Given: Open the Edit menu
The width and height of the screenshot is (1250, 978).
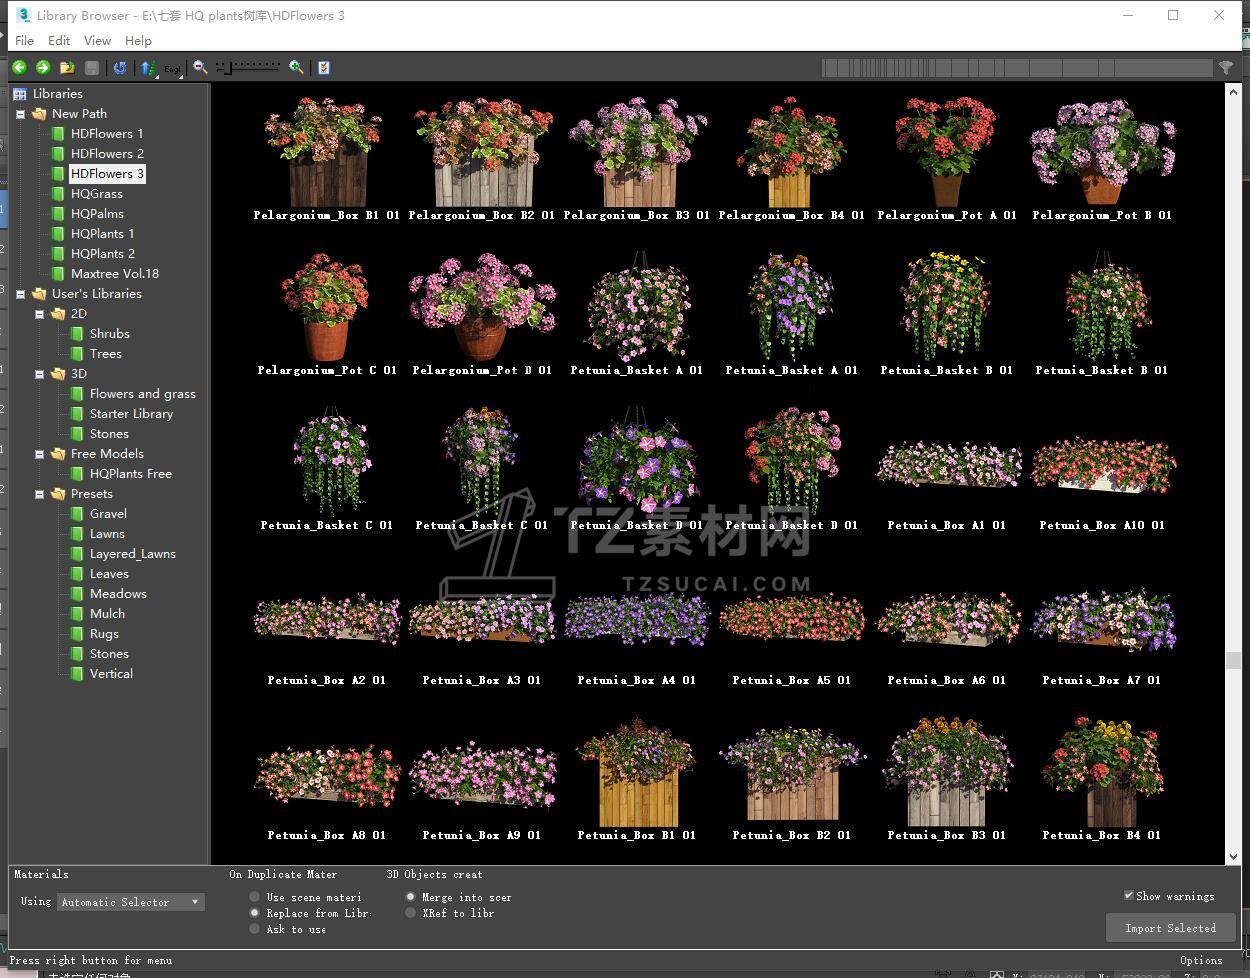Looking at the screenshot, I should pos(59,40).
